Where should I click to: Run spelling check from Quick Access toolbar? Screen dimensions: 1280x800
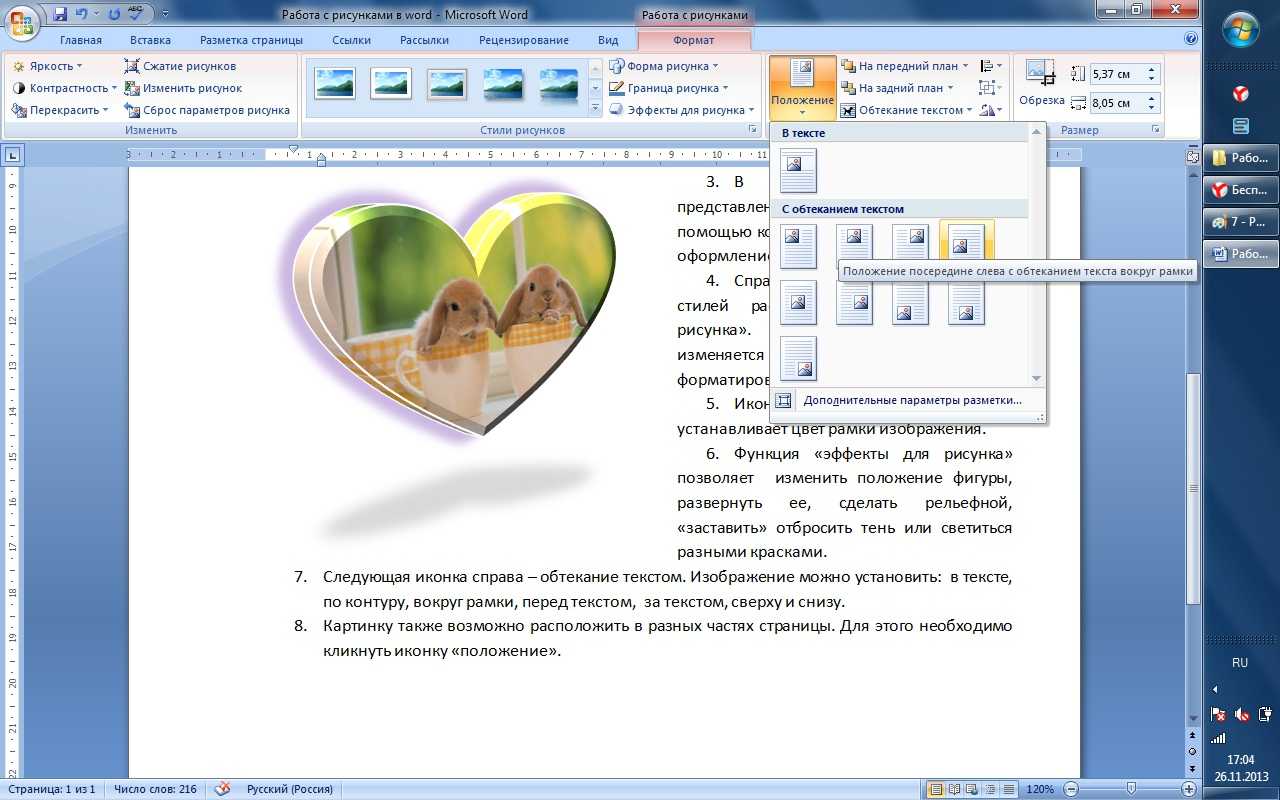[x=137, y=14]
